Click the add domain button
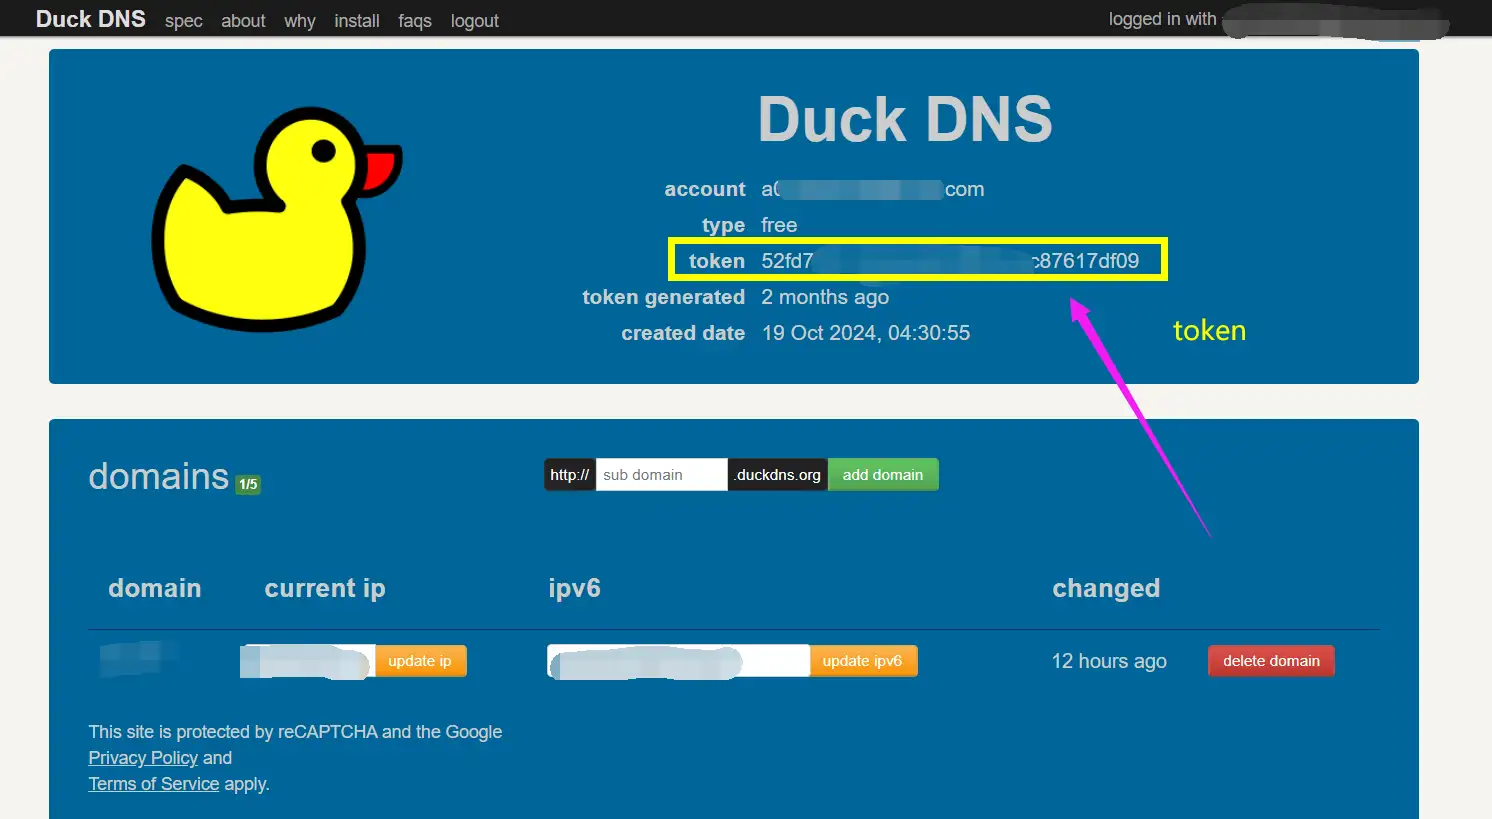The width and height of the screenshot is (1492, 819). point(882,474)
